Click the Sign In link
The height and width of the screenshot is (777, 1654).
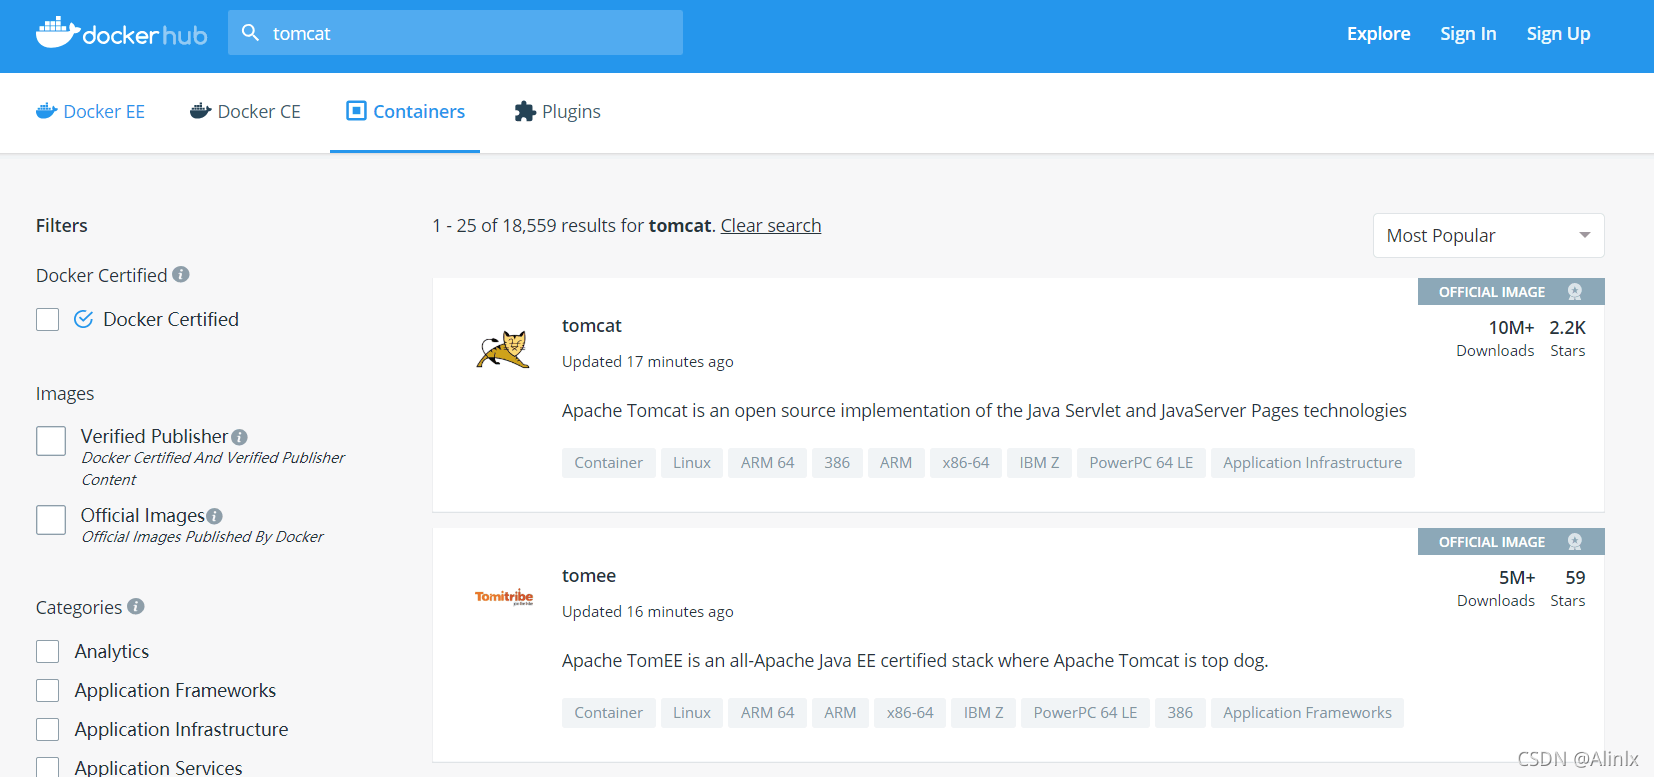point(1468,33)
